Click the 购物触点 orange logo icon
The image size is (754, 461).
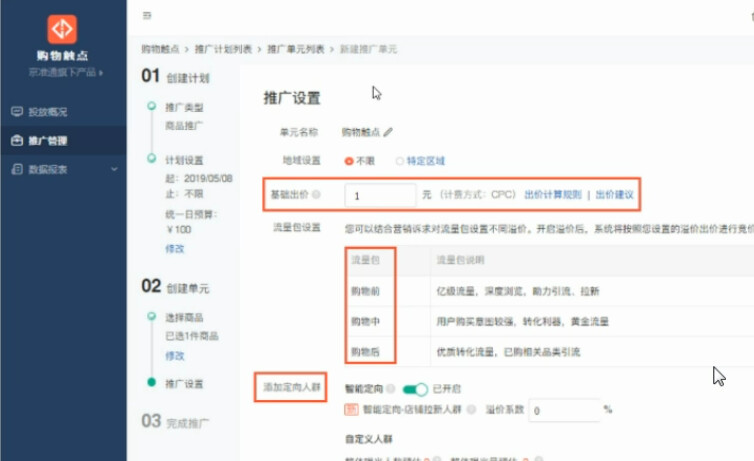(62, 29)
